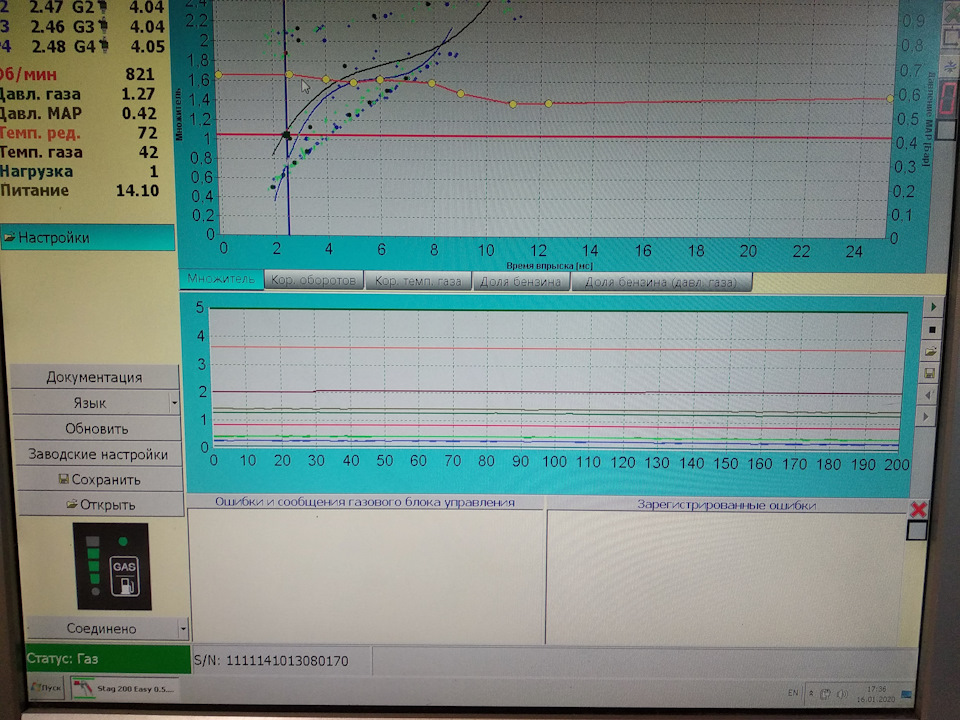Switch to the Кор. оборотов tab
This screenshot has height=720, width=960.
[313, 280]
